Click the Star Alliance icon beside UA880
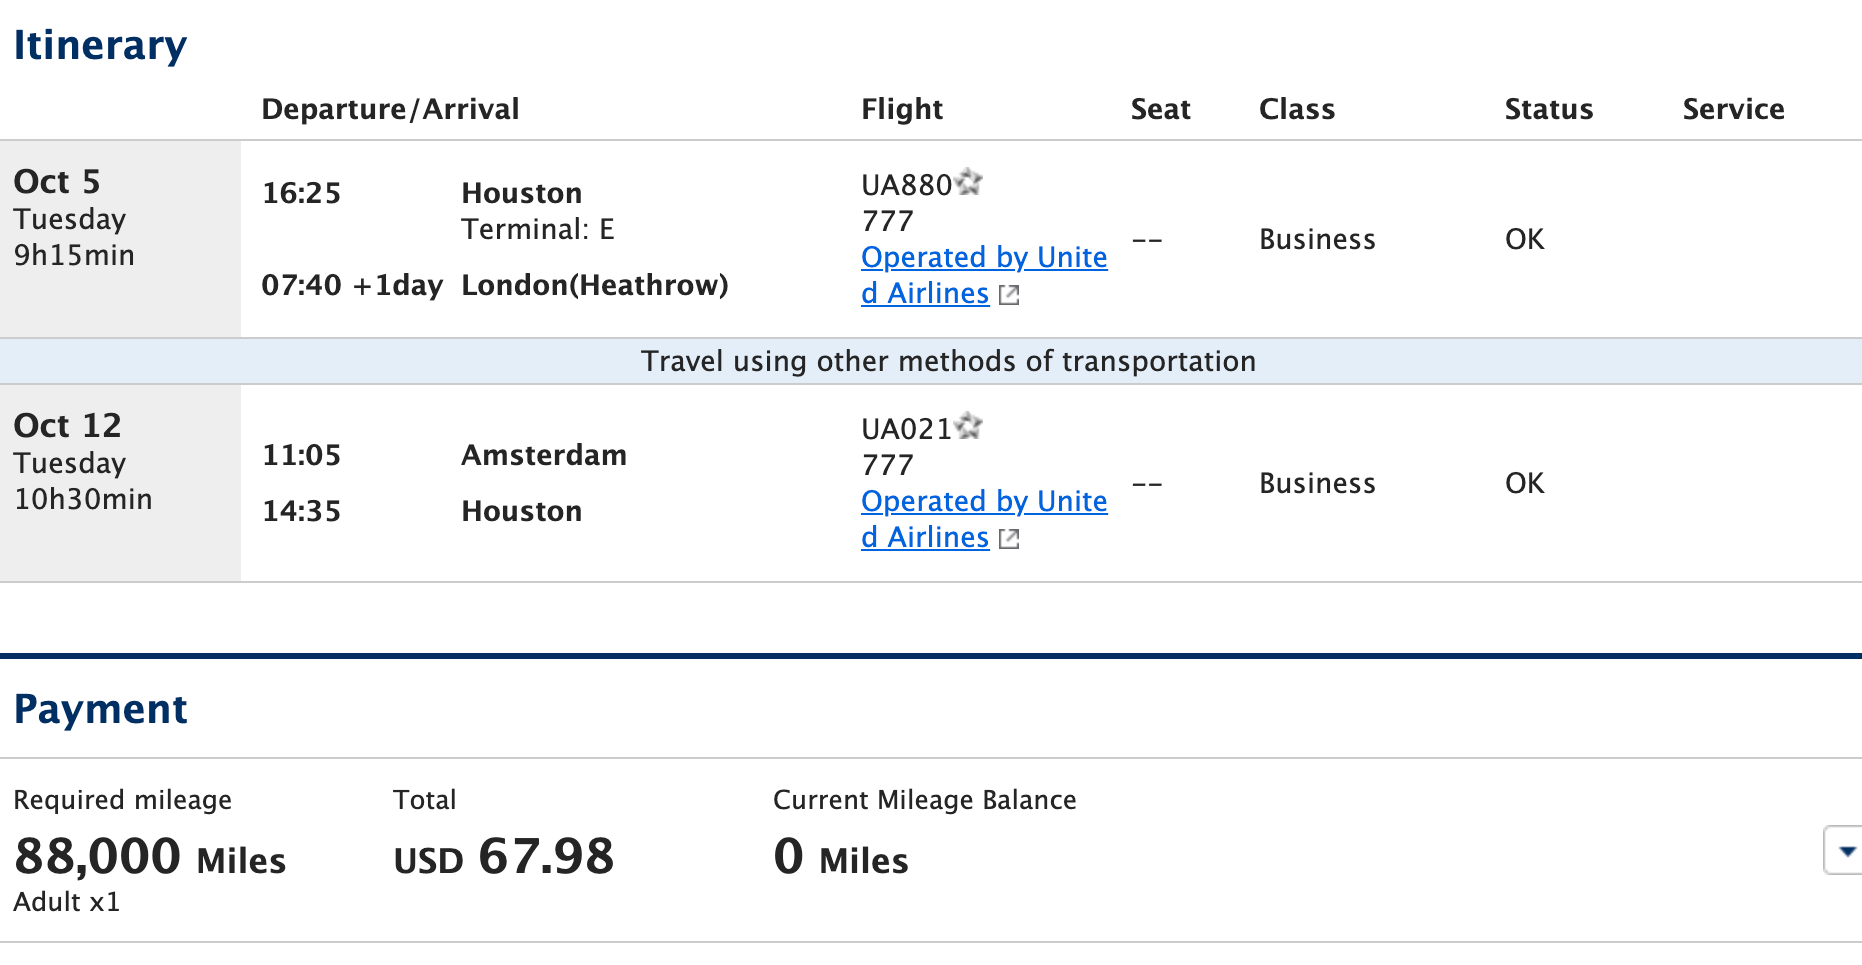The width and height of the screenshot is (1862, 965). click(x=969, y=182)
